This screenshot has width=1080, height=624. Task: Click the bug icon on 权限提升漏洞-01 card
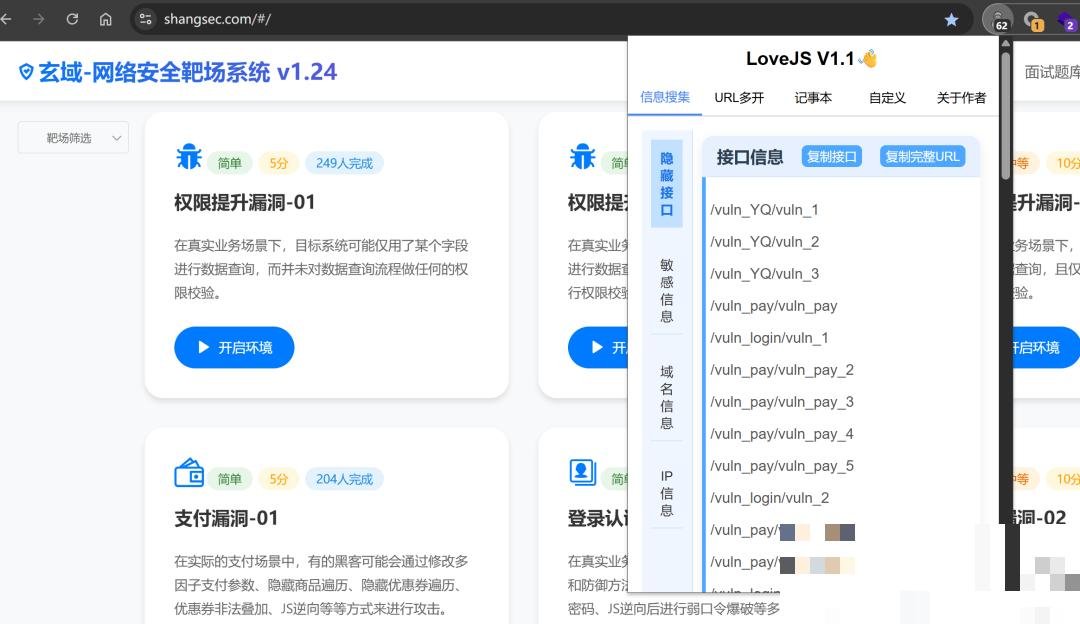point(189,157)
